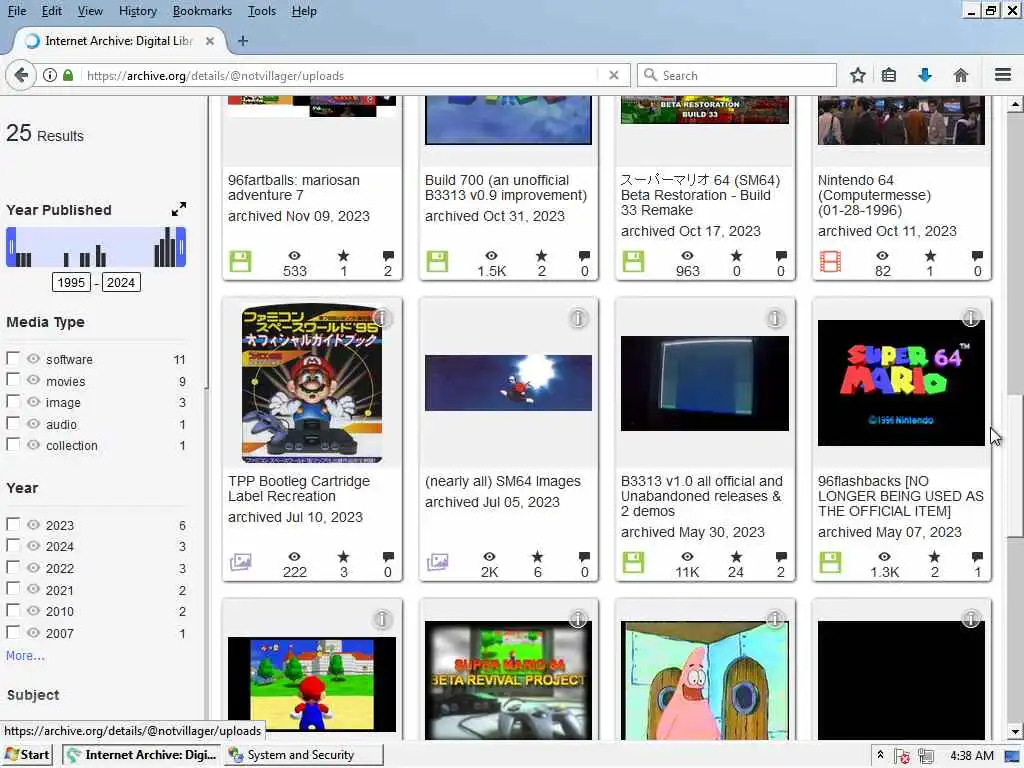Click the views eye on SM64 Images card

(489, 556)
